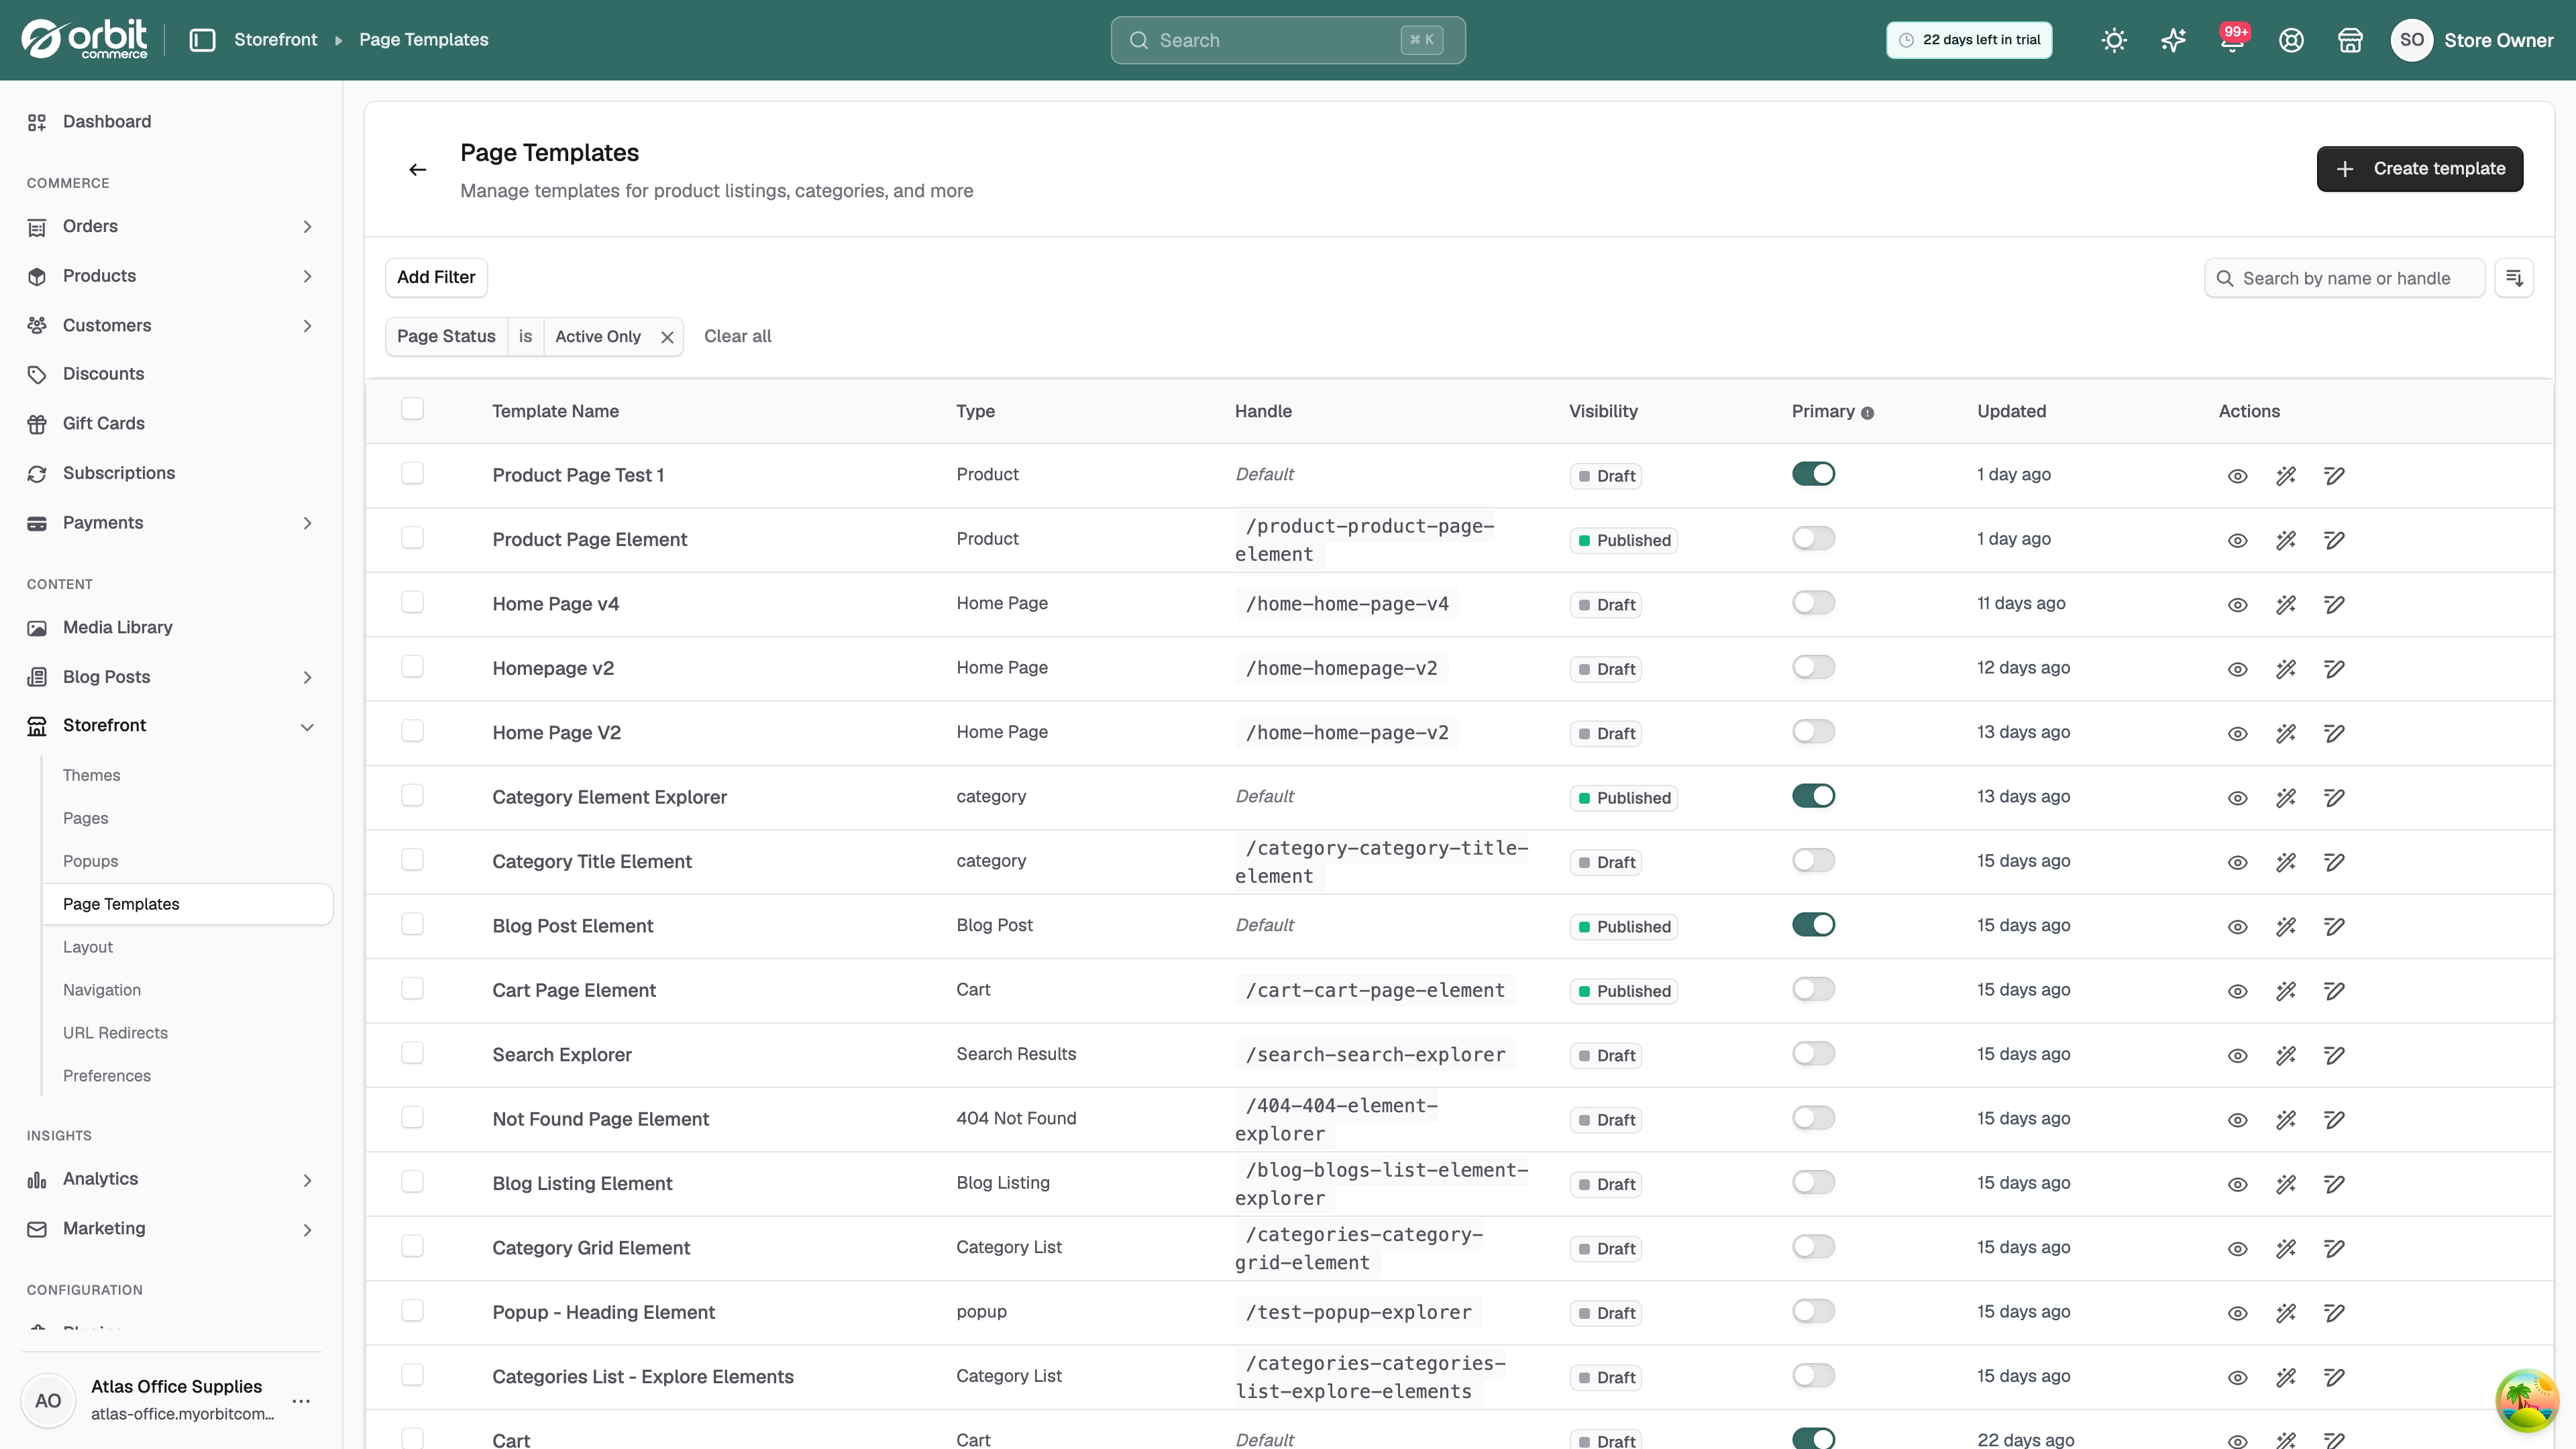Click the palm tree beach widget icon

tap(2526, 1400)
